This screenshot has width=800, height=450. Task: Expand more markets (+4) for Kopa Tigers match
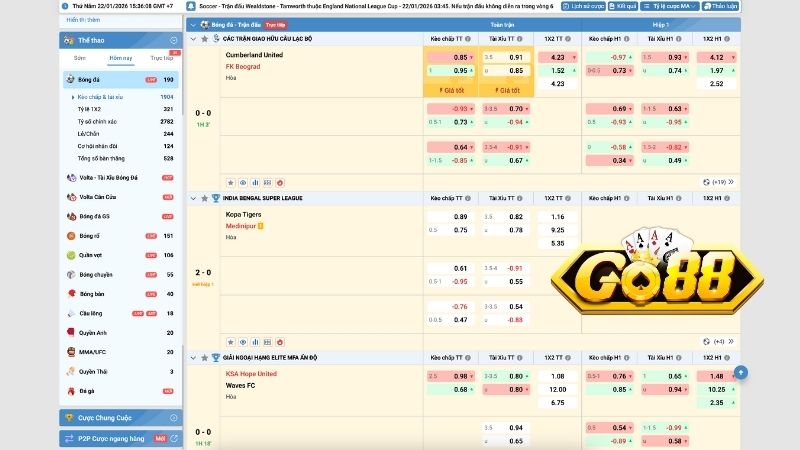pos(718,341)
